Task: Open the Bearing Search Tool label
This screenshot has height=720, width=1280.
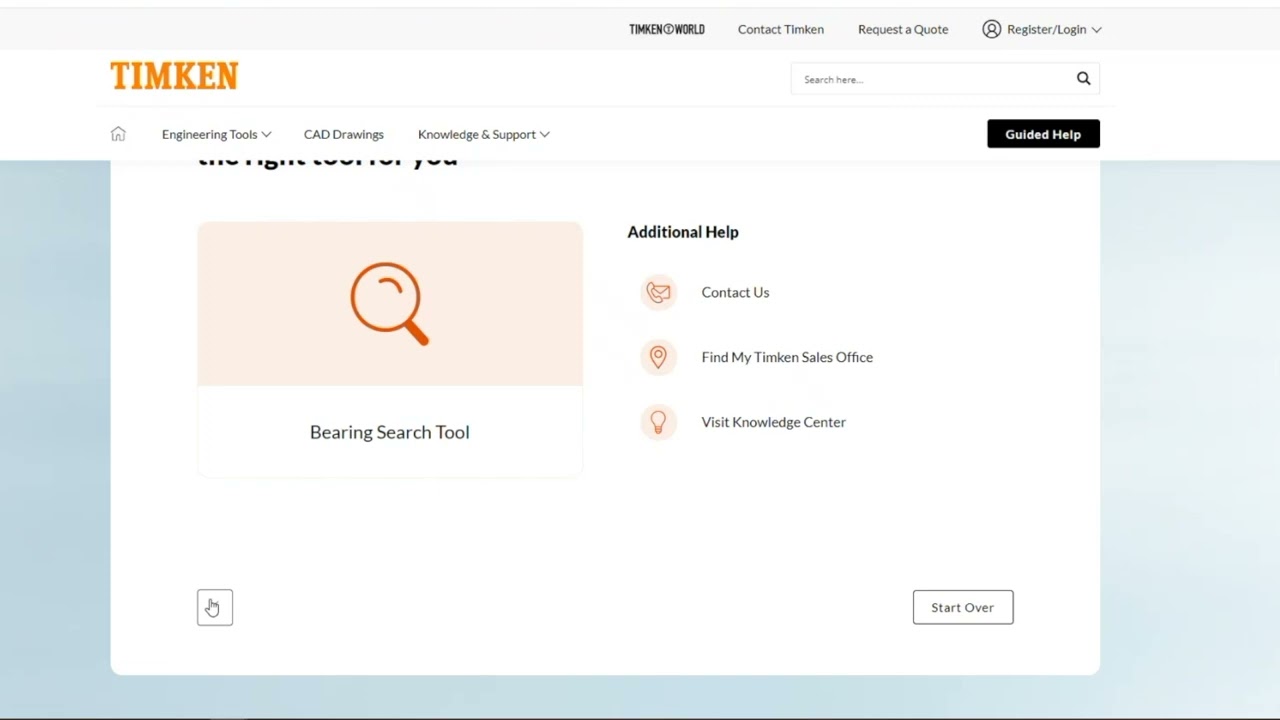Action: (x=390, y=432)
